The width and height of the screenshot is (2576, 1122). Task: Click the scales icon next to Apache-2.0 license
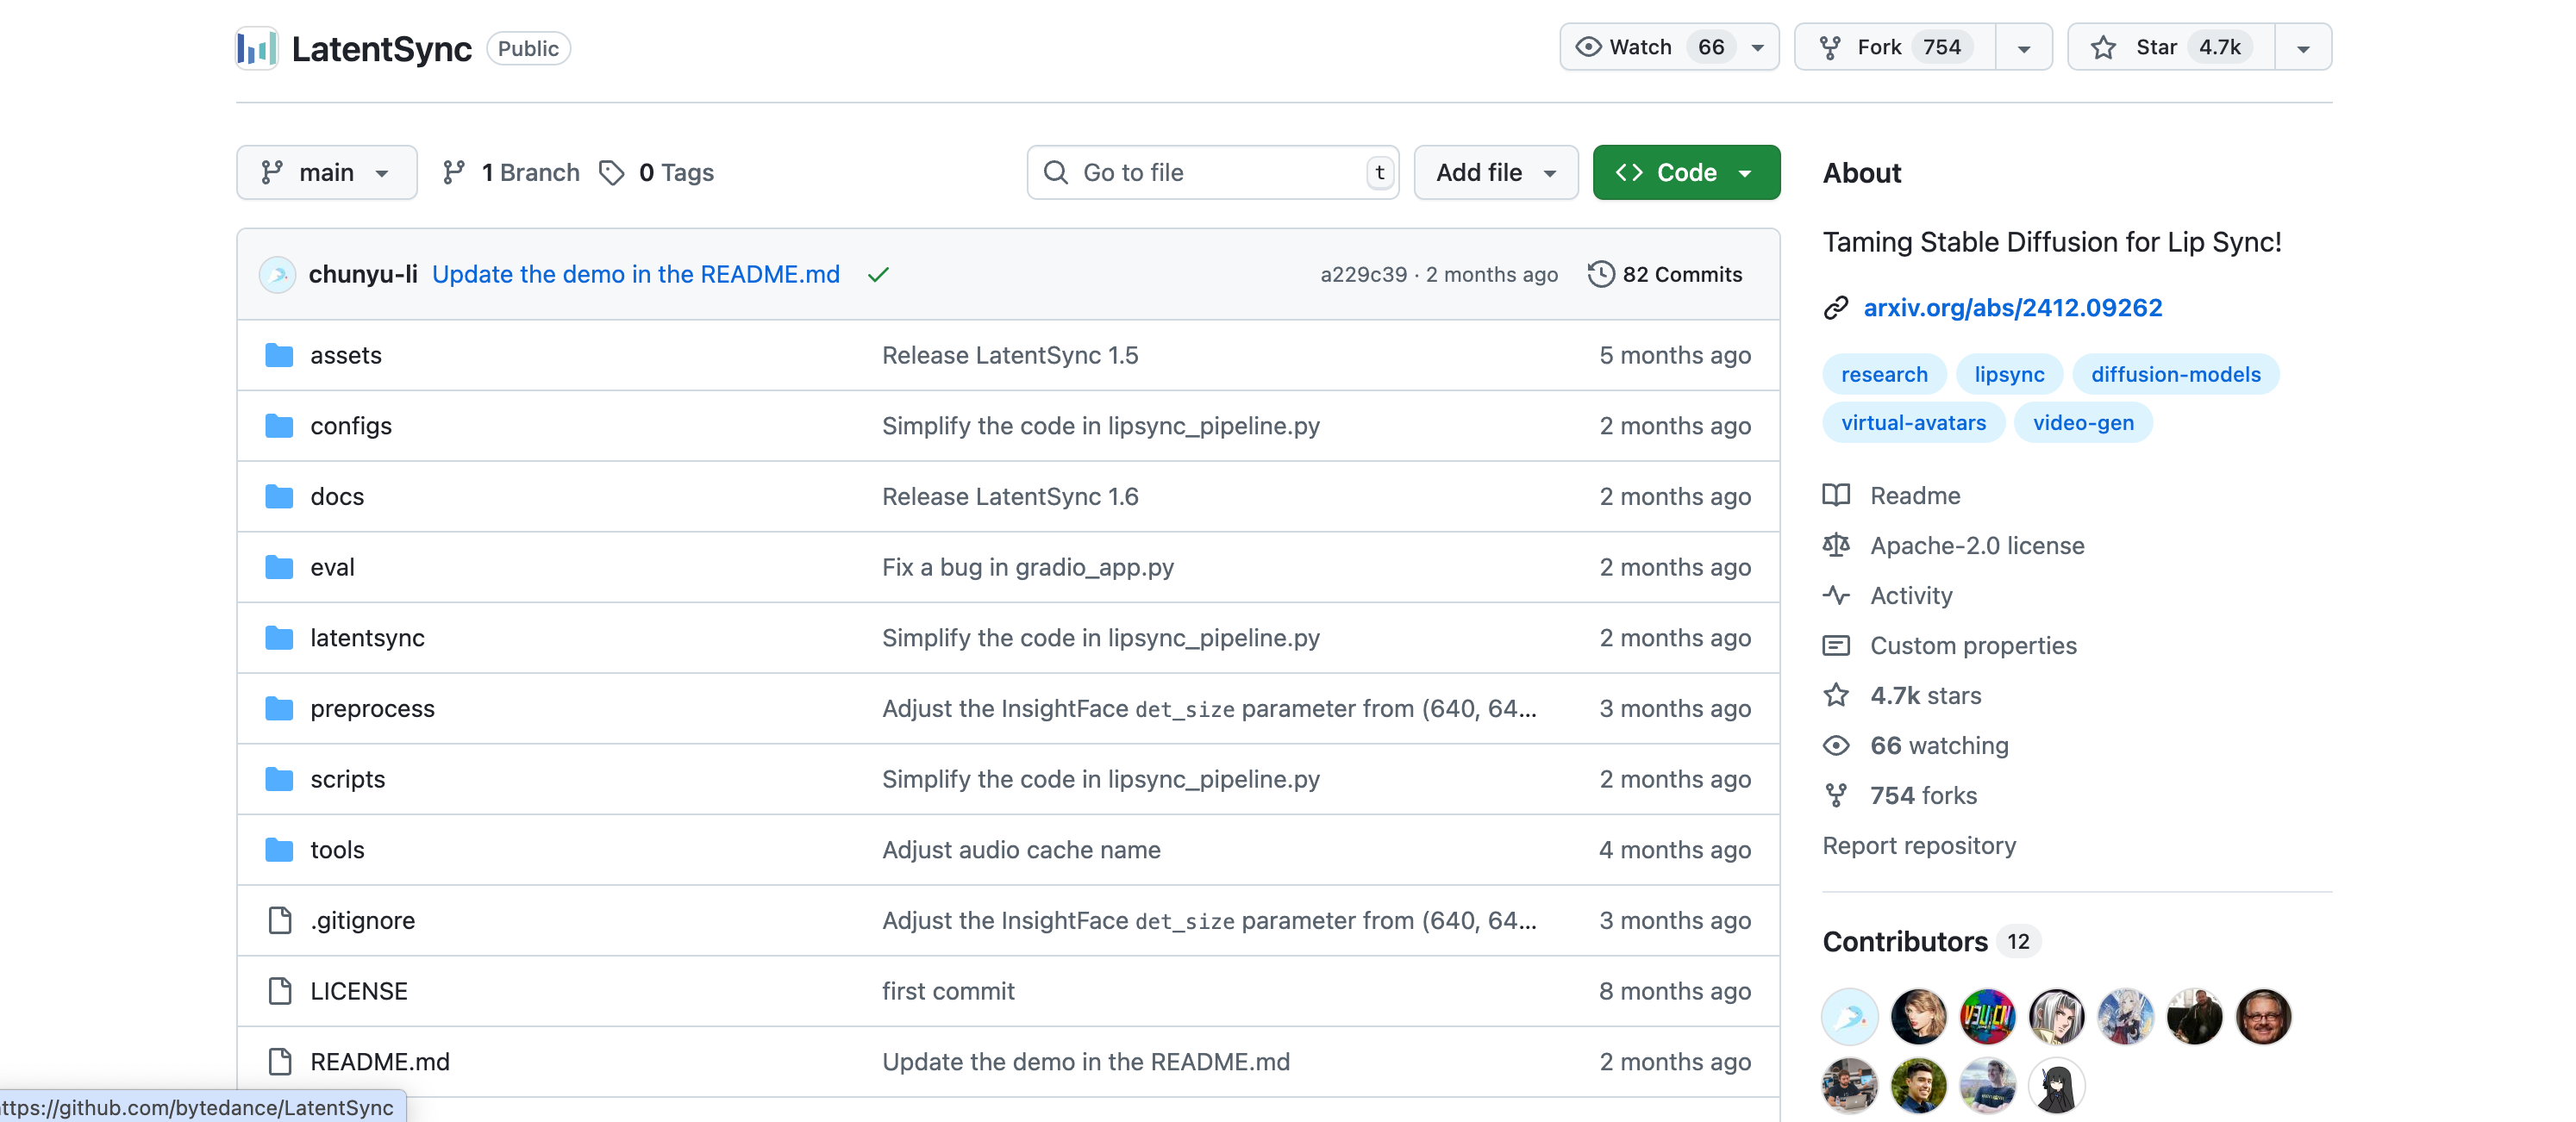tap(1836, 545)
